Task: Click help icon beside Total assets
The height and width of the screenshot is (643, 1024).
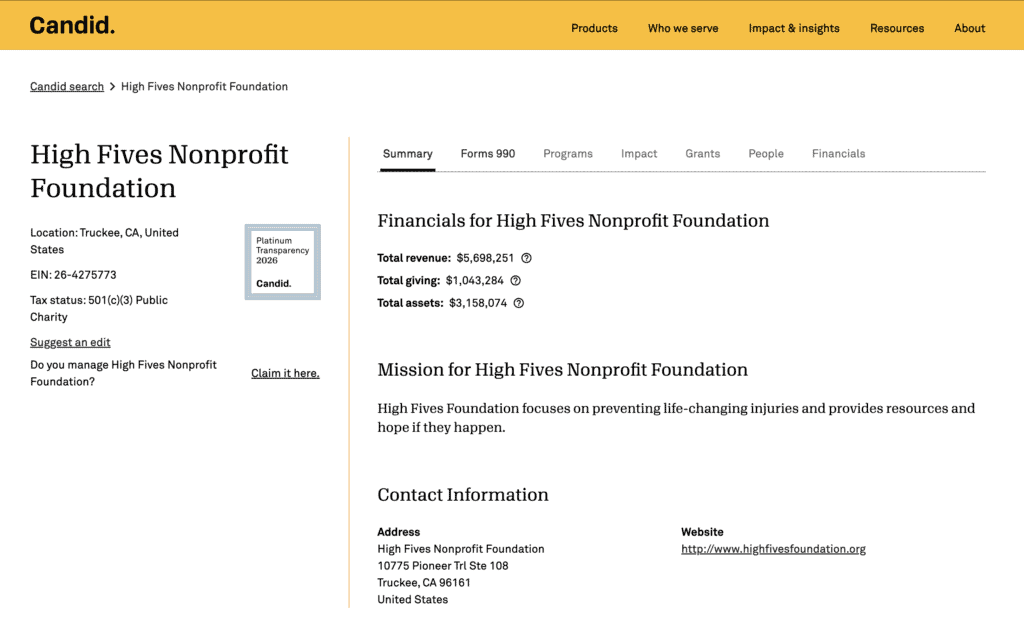Action: 519,303
